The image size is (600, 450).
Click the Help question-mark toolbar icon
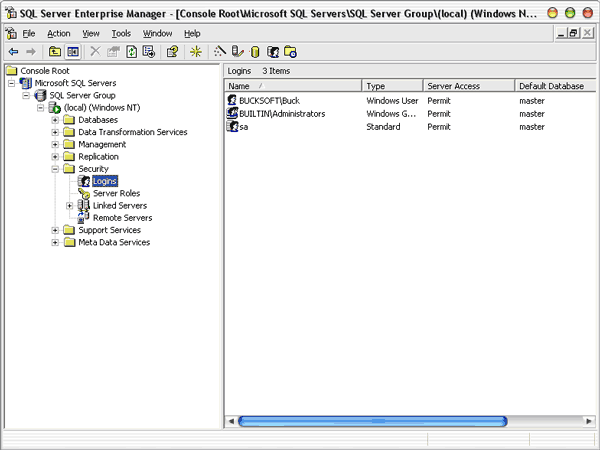pyautogui.click(x=172, y=52)
